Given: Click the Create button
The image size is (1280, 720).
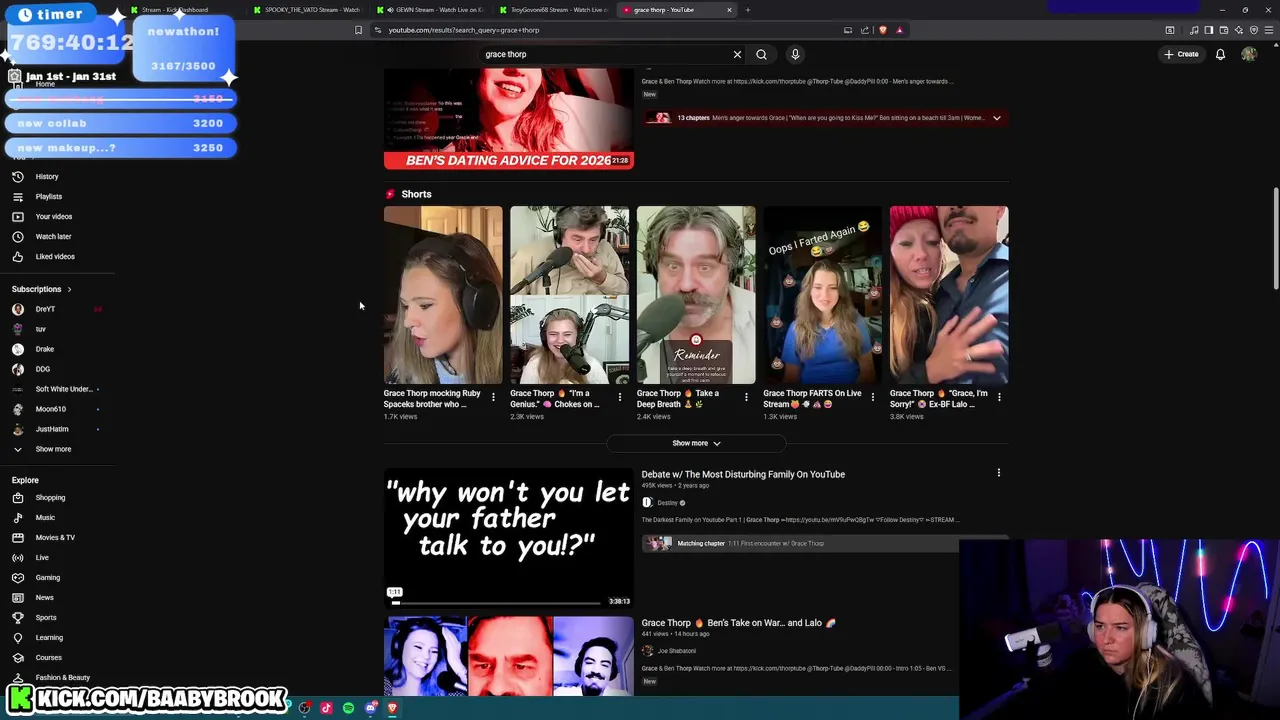Looking at the screenshot, I should [x=1181, y=54].
